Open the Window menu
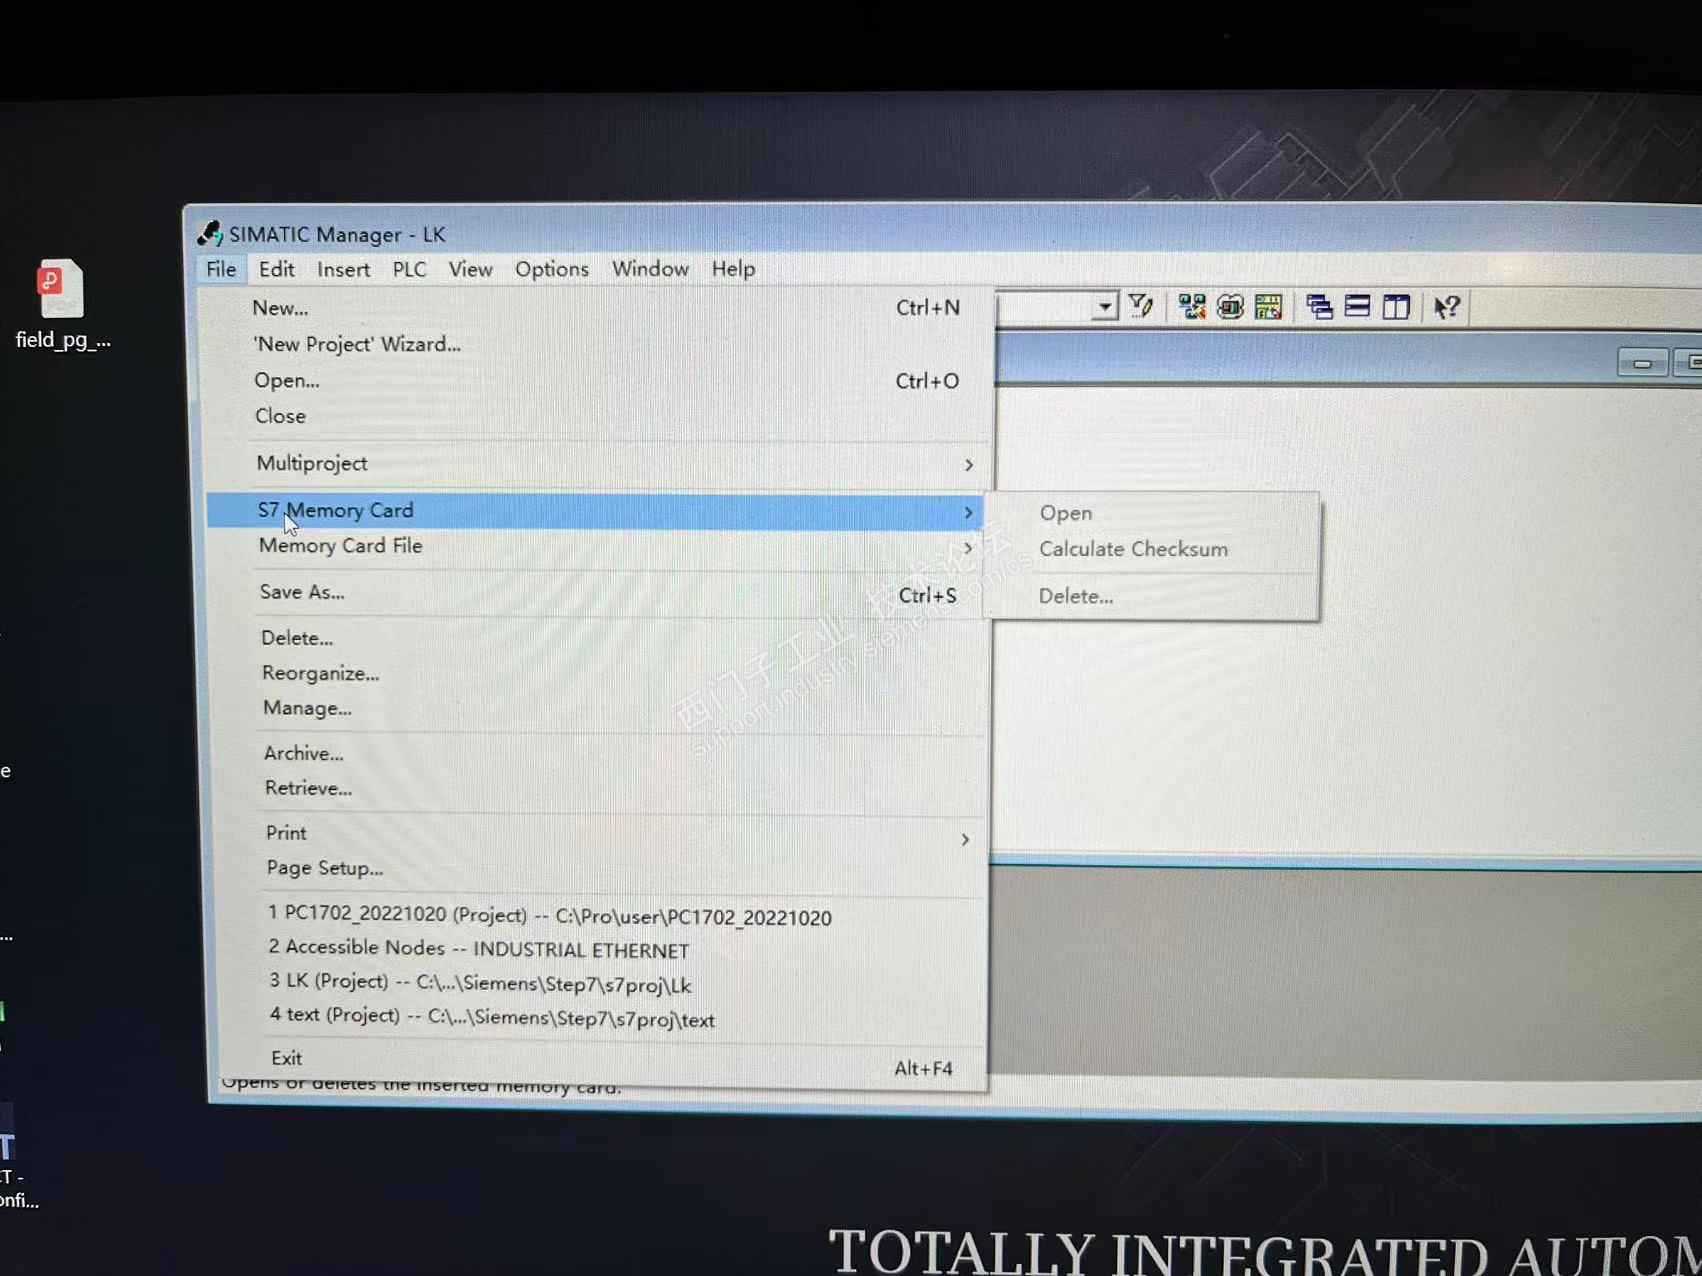Viewport: 1702px width, 1276px height. point(650,269)
